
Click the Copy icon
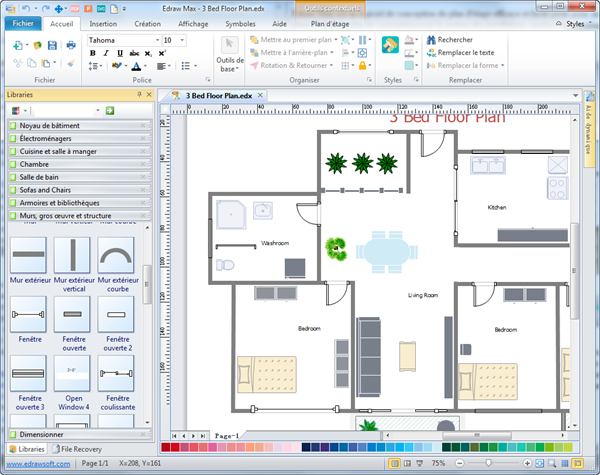coord(32,63)
